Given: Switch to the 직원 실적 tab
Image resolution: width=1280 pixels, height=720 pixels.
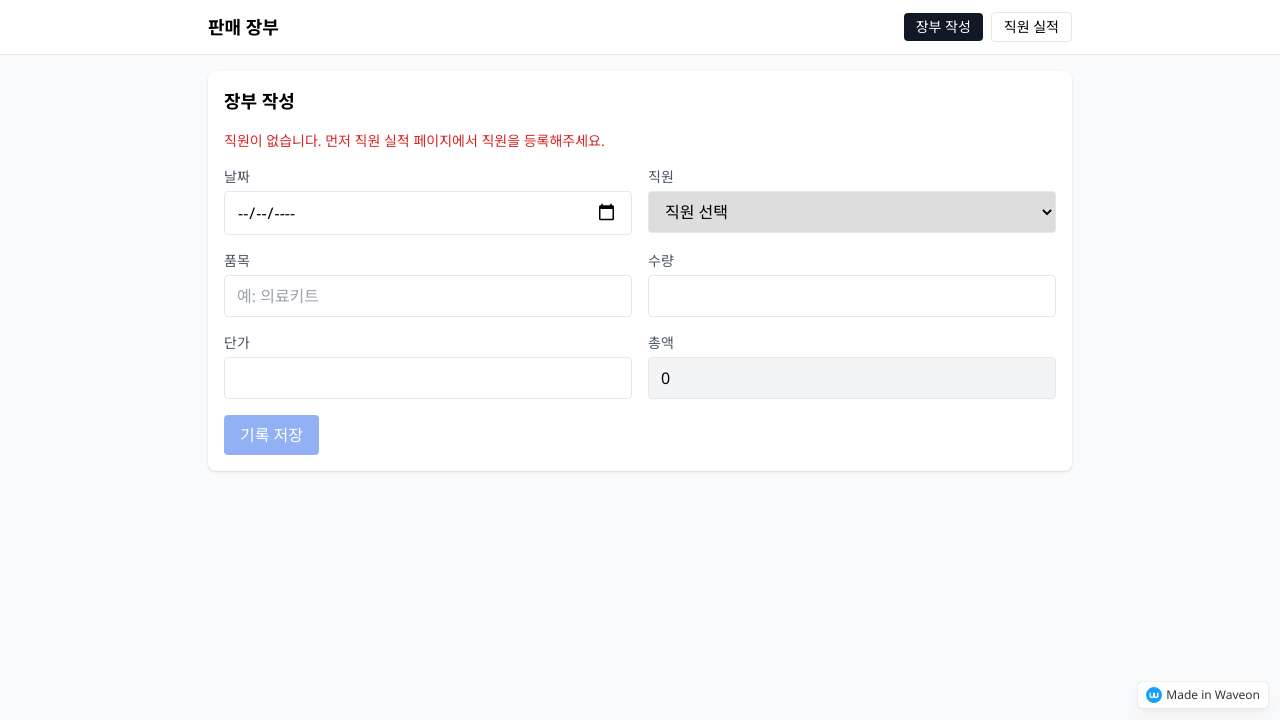Looking at the screenshot, I should [x=1031, y=27].
